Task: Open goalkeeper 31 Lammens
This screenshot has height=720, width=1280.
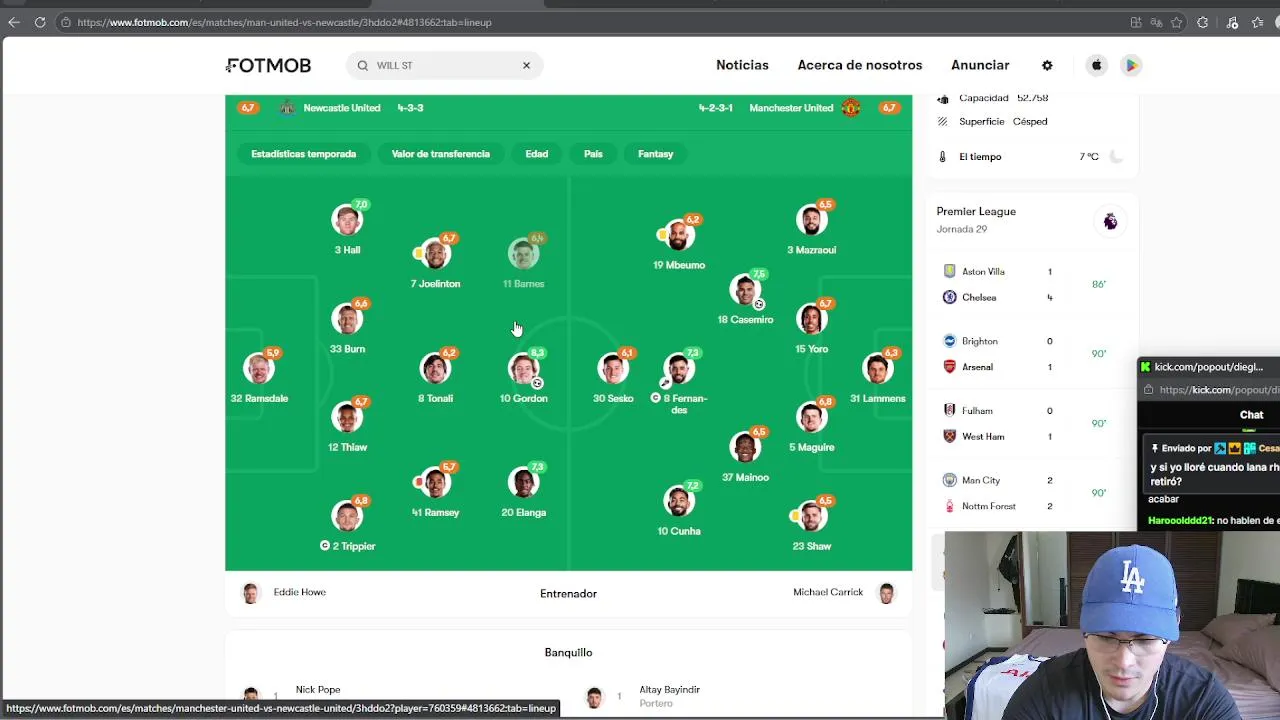Action: (x=877, y=376)
